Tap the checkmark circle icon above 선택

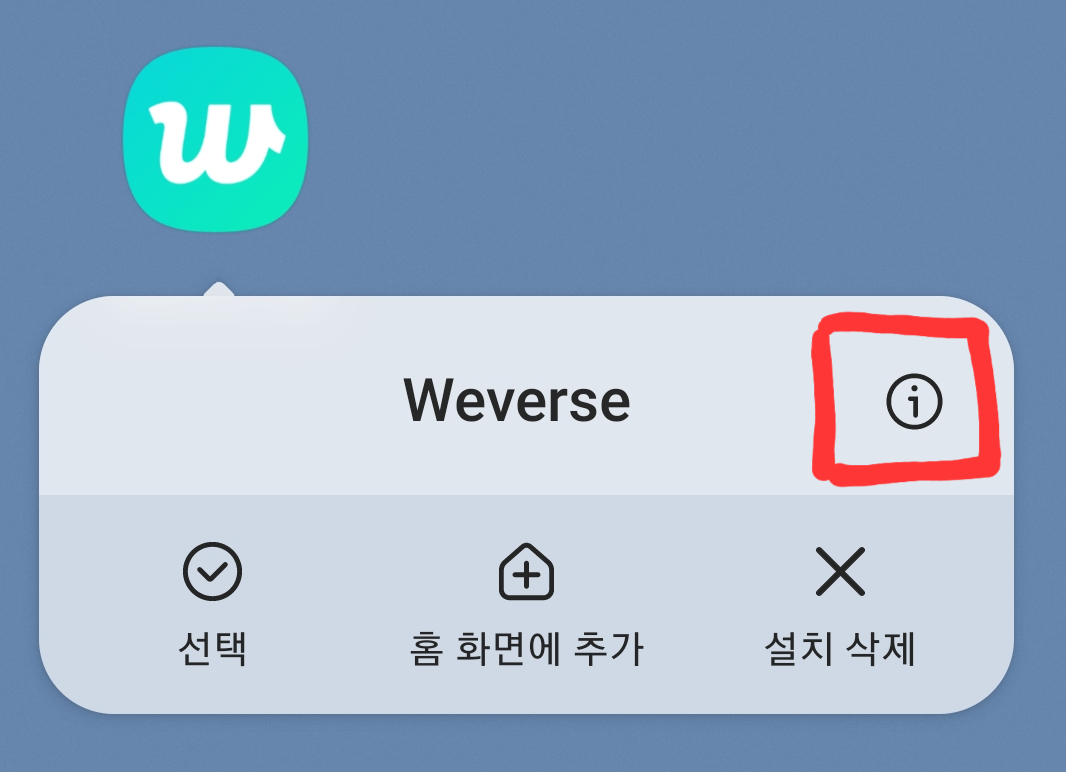click(212, 572)
